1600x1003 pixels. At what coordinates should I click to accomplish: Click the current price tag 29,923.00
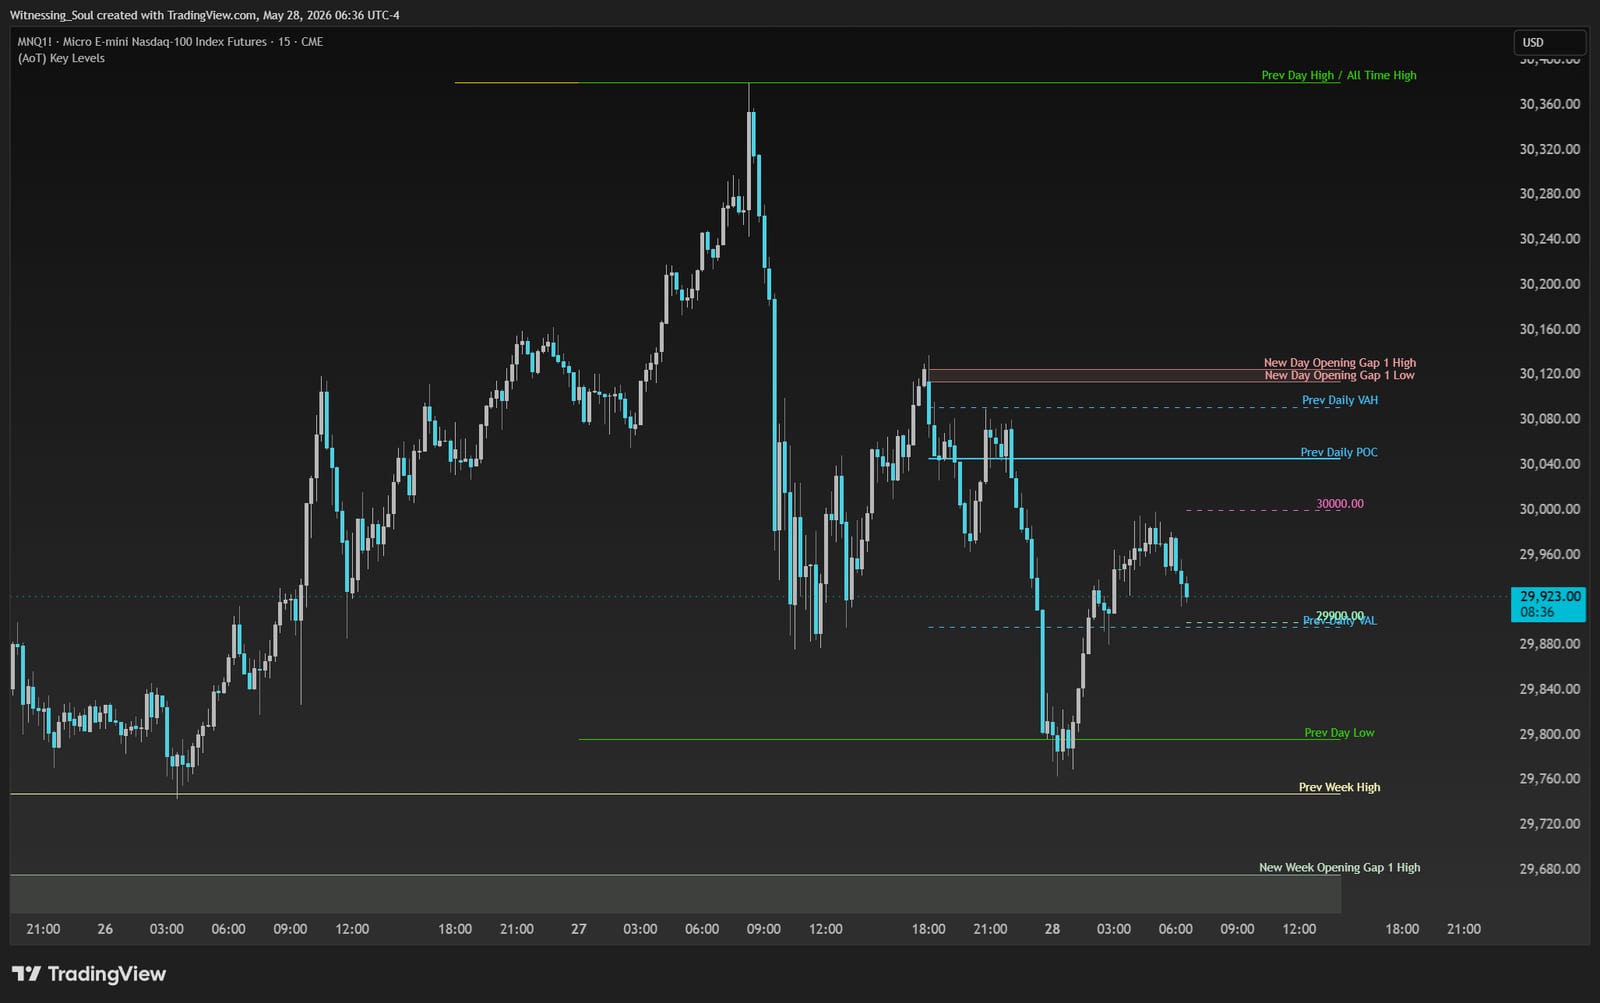pos(1550,596)
